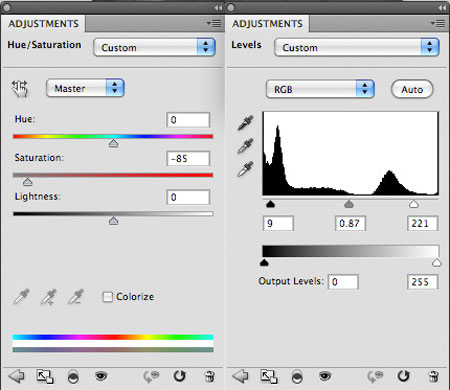Click the white input levels slider handle

pos(414,204)
